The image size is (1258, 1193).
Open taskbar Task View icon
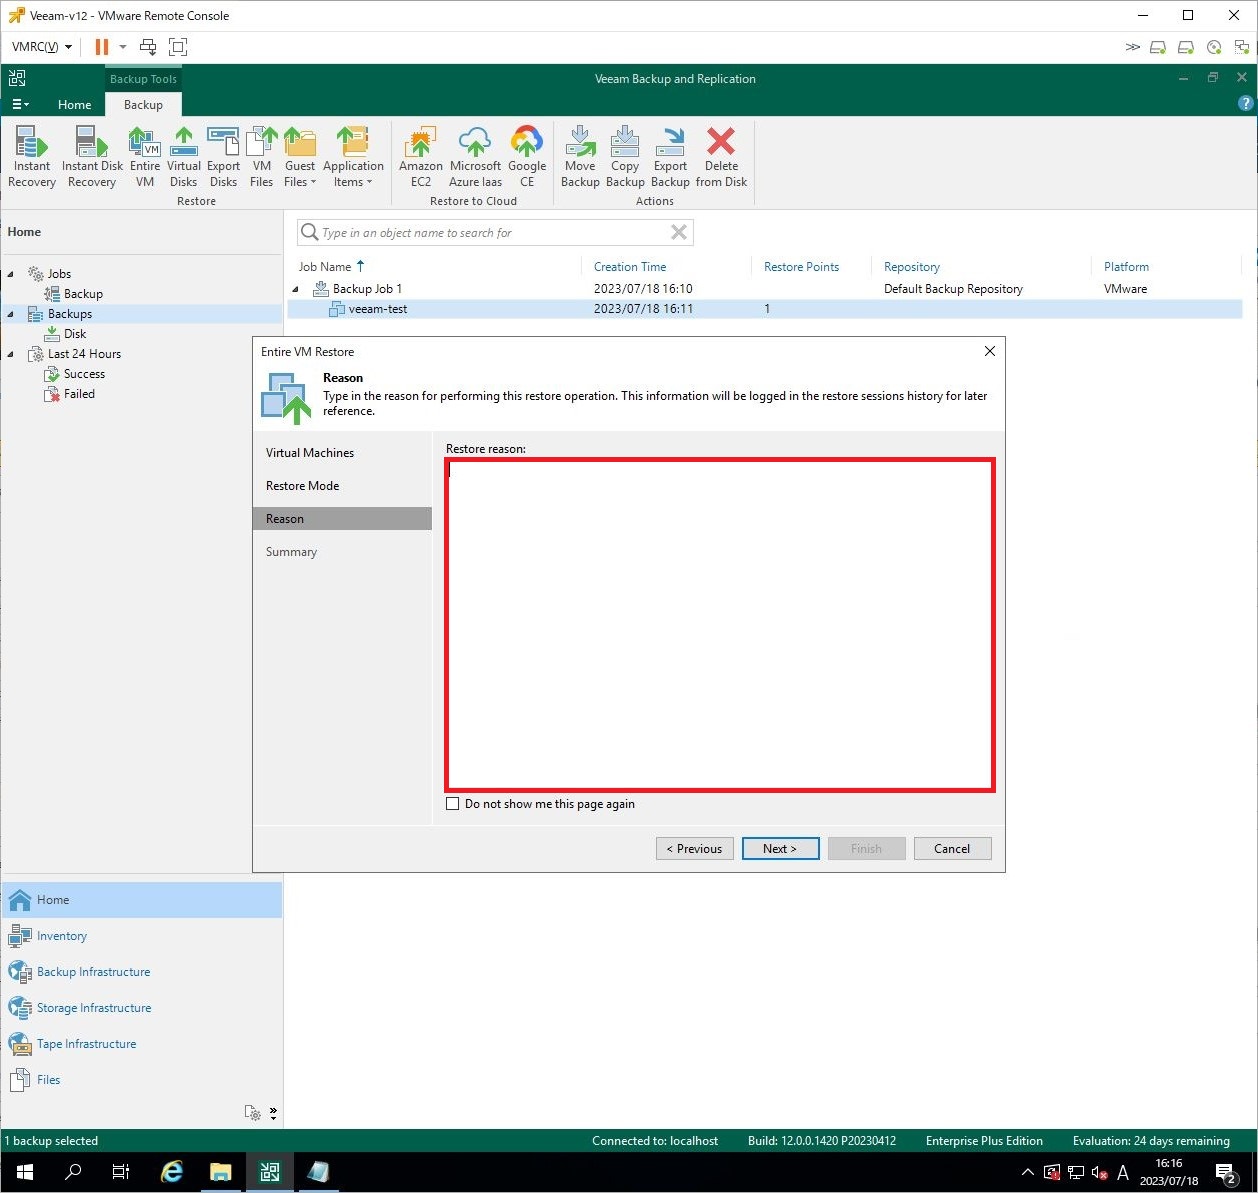click(x=121, y=1172)
